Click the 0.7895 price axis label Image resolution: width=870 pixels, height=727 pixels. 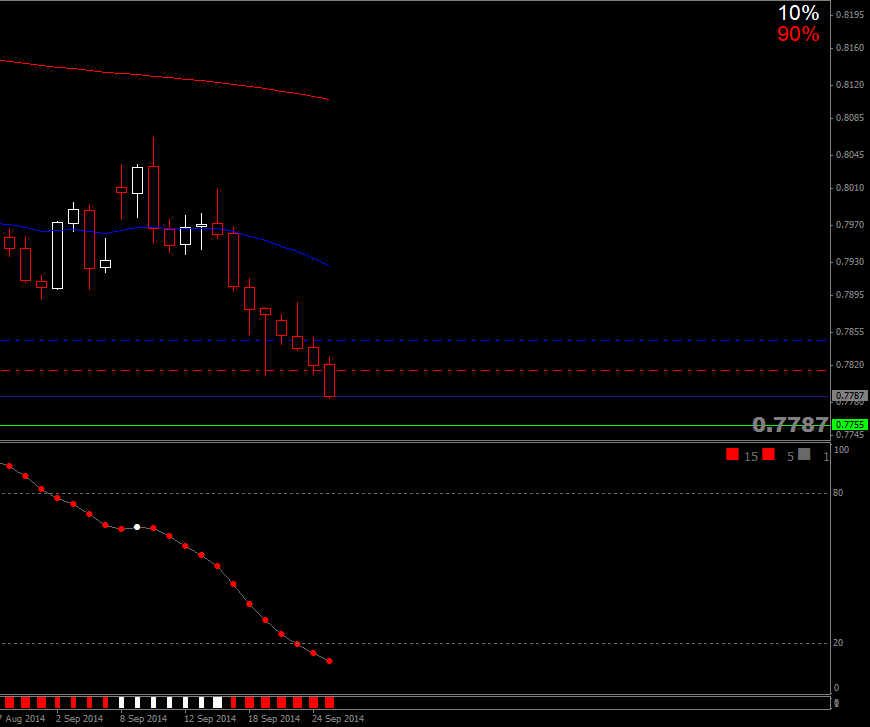850,295
